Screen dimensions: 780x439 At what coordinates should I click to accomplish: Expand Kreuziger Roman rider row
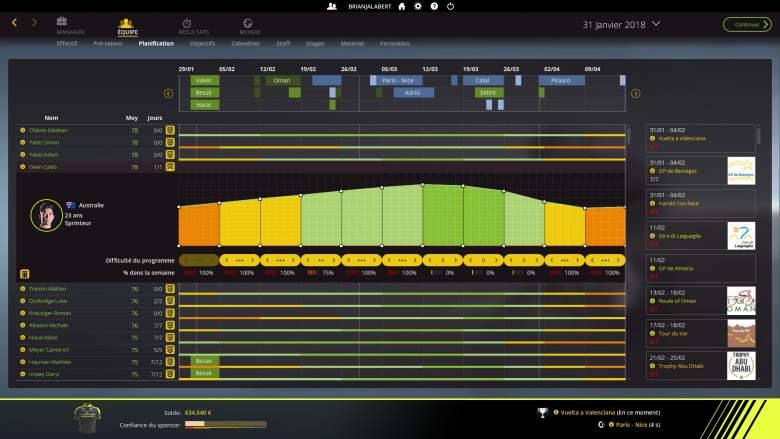coord(22,313)
